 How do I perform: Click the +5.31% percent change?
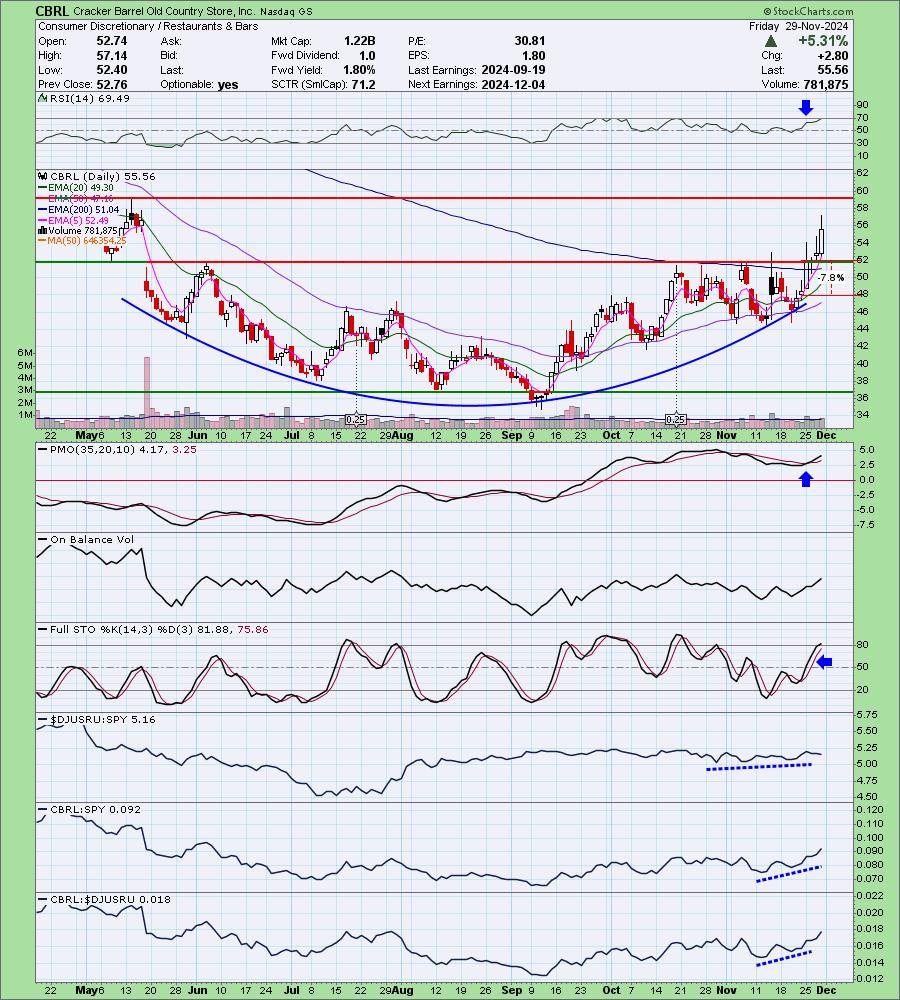(x=823, y=41)
